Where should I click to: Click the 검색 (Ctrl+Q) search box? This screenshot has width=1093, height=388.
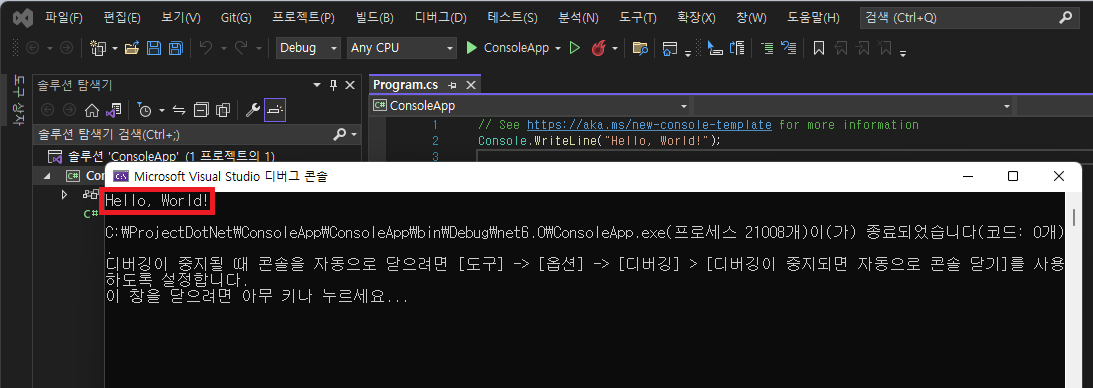pyautogui.click(x=970, y=18)
